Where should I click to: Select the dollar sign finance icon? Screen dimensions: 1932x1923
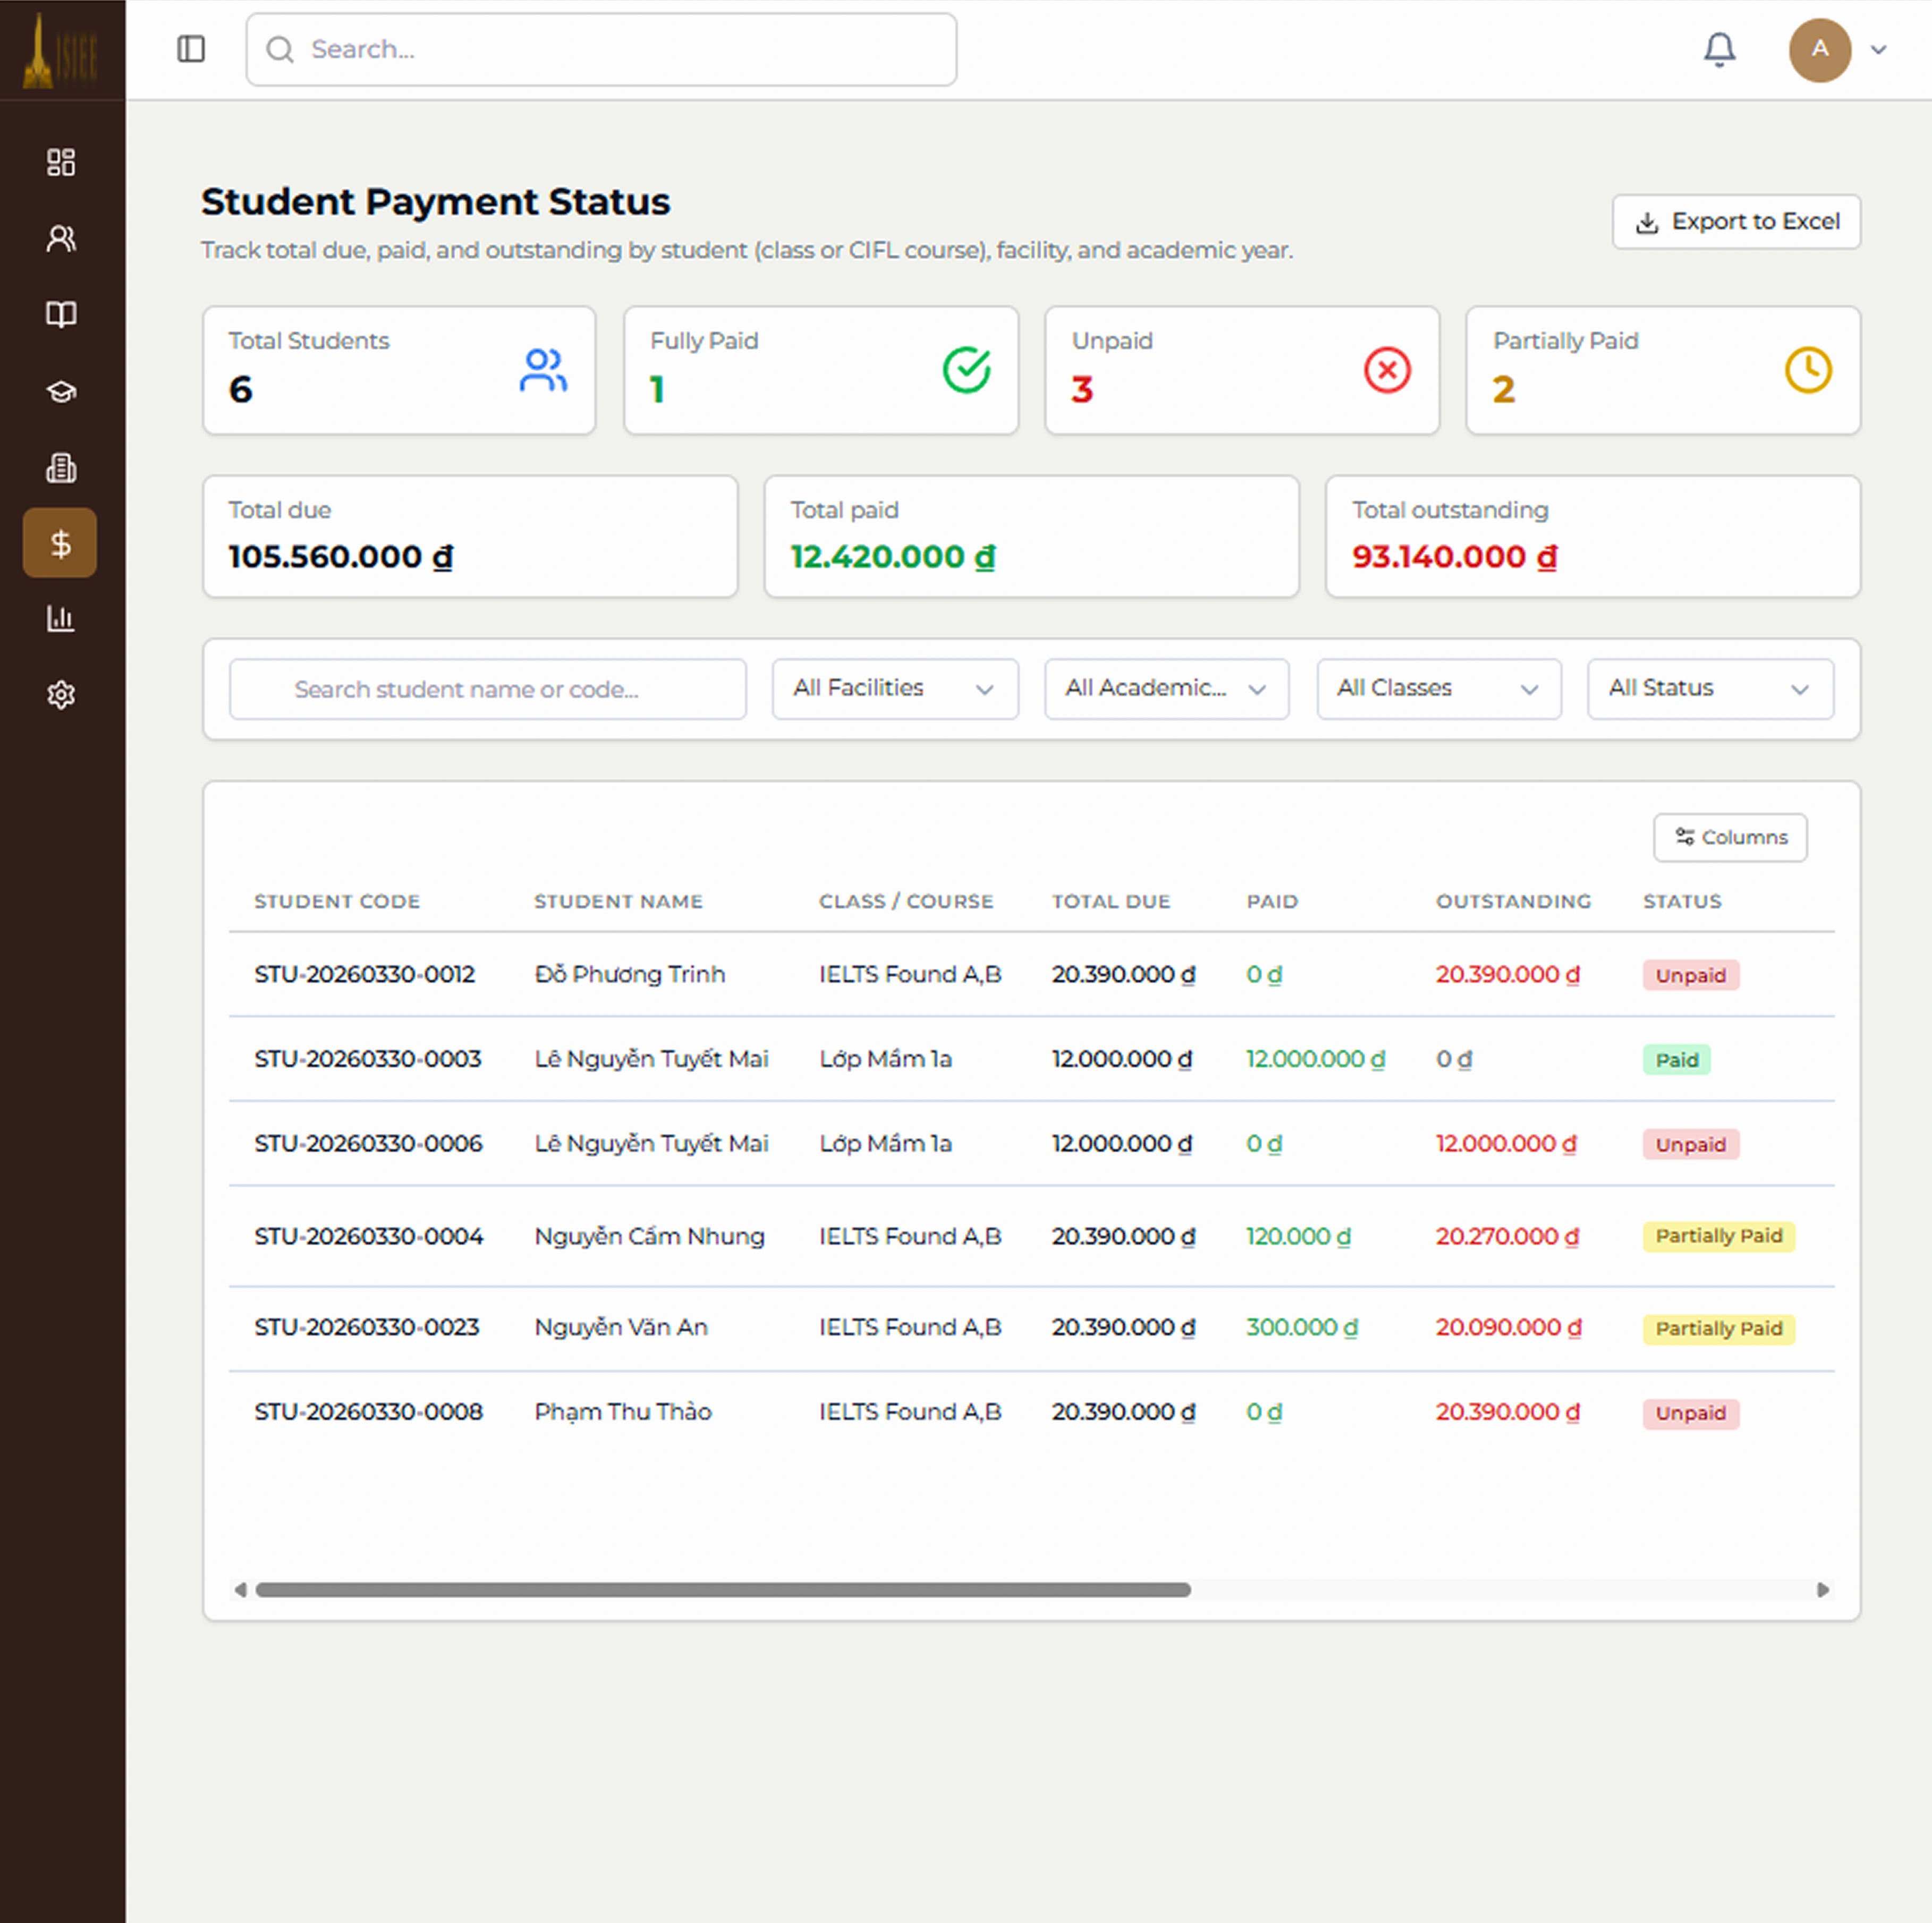tap(60, 543)
